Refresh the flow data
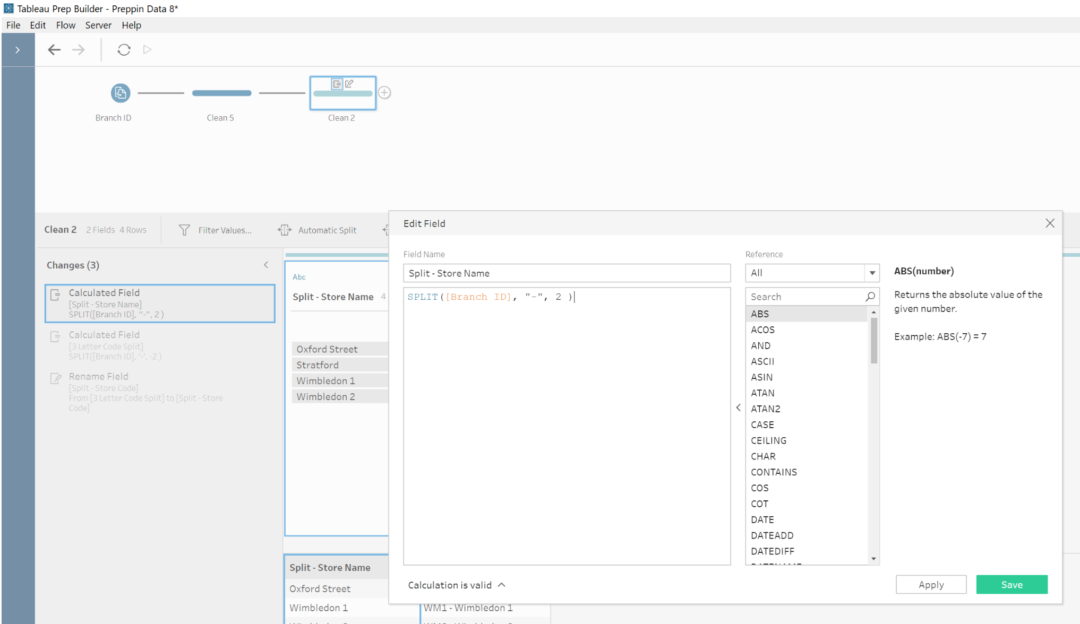This screenshot has height=624, width=1080. click(123, 49)
